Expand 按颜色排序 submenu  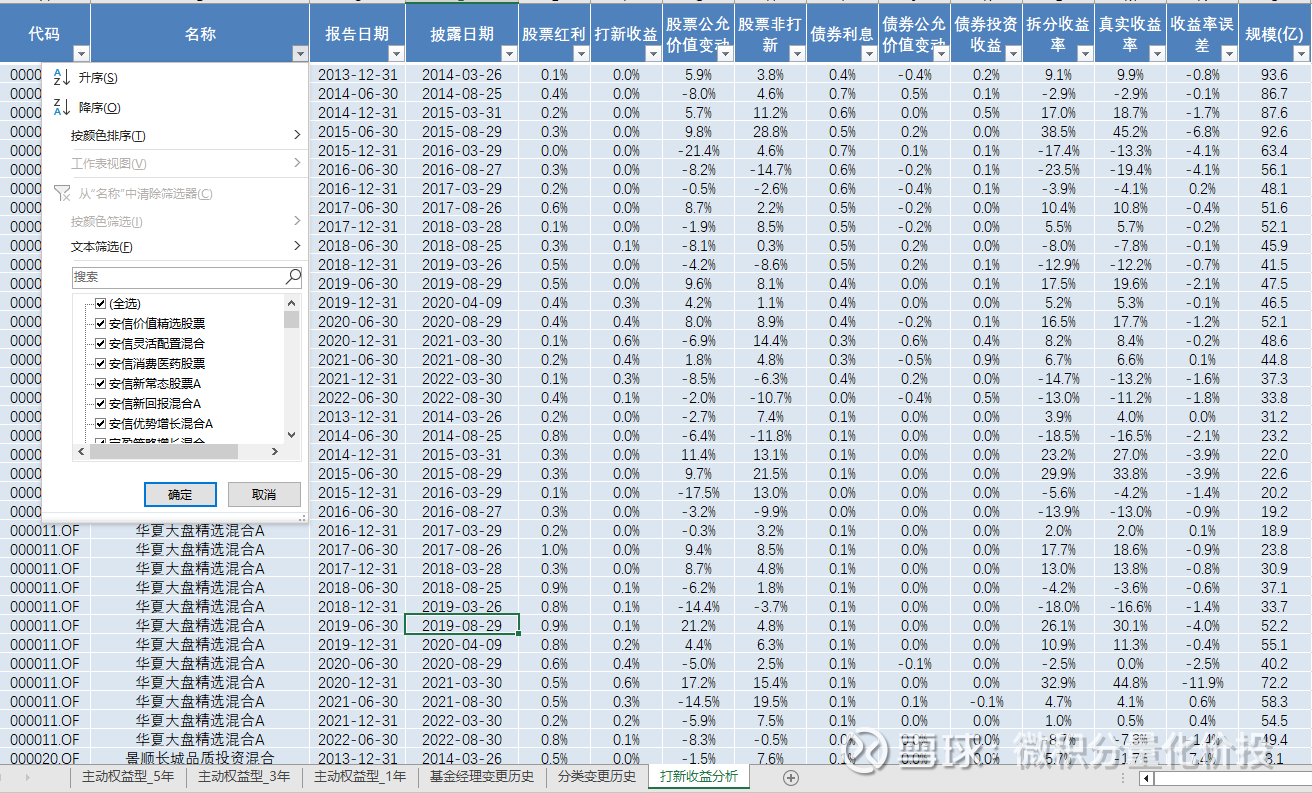click(175, 135)
